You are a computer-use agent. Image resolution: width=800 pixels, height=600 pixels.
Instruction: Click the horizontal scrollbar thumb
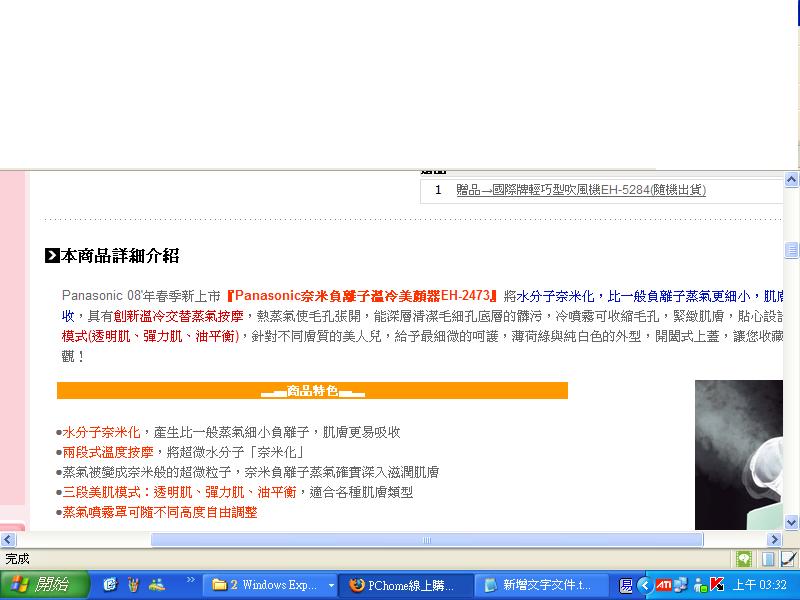pyautogui.click(x=427, y=539)
